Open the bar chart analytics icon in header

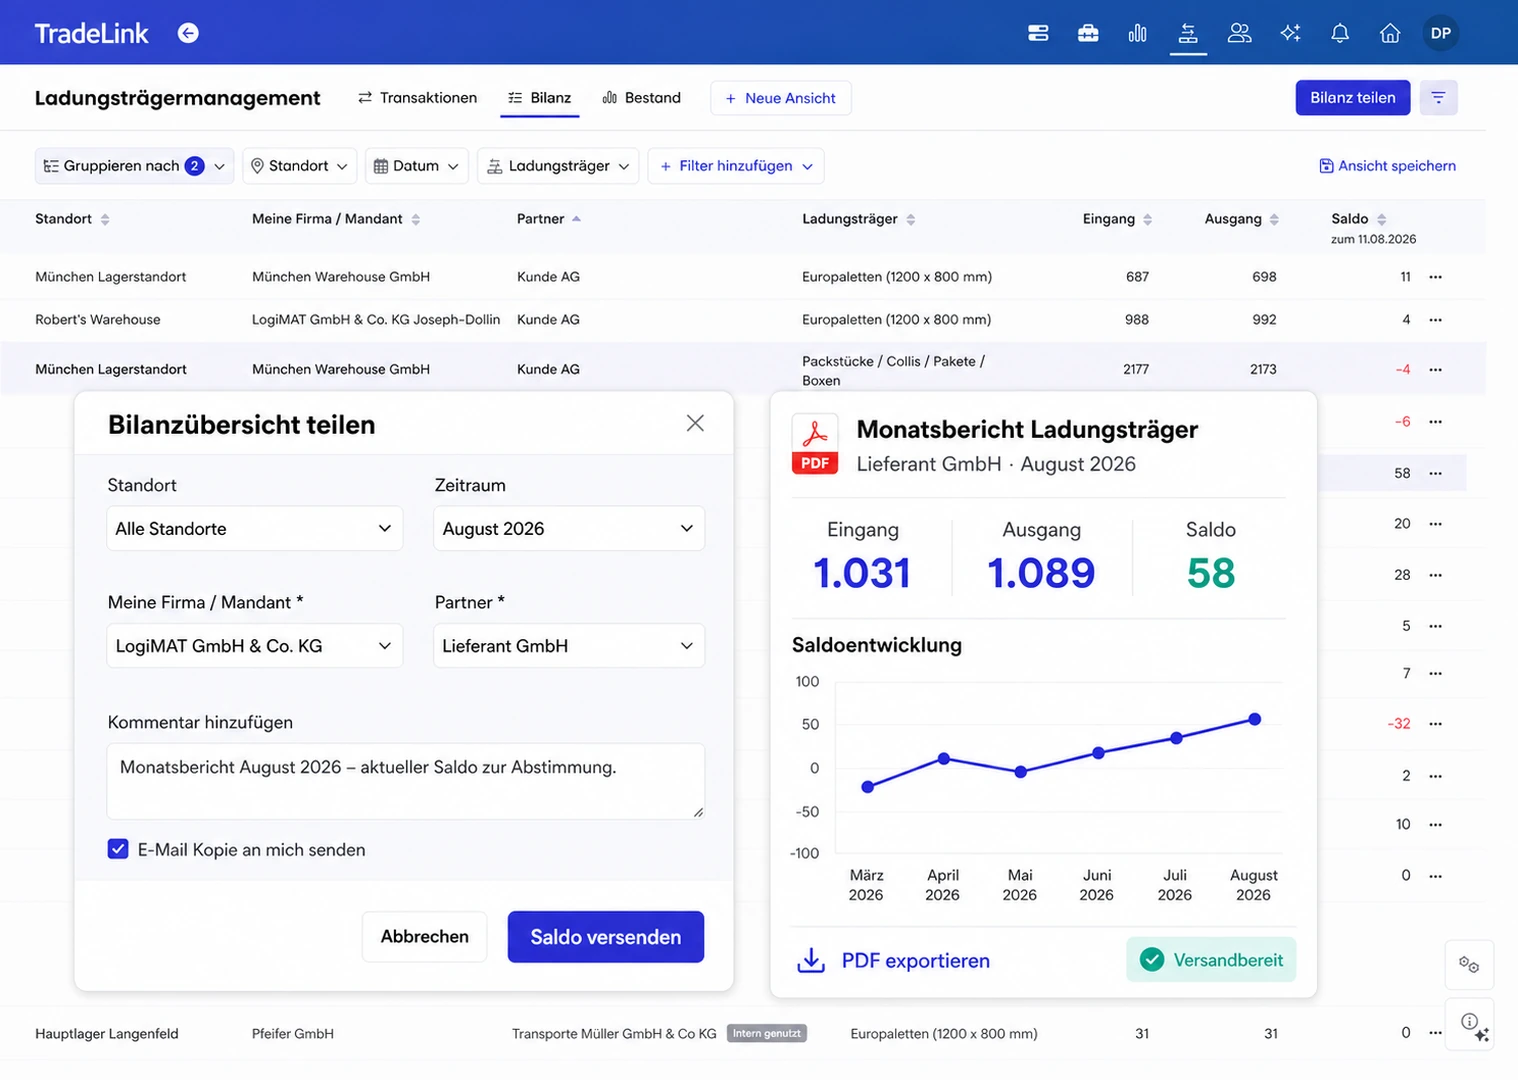coord(1138,33)
